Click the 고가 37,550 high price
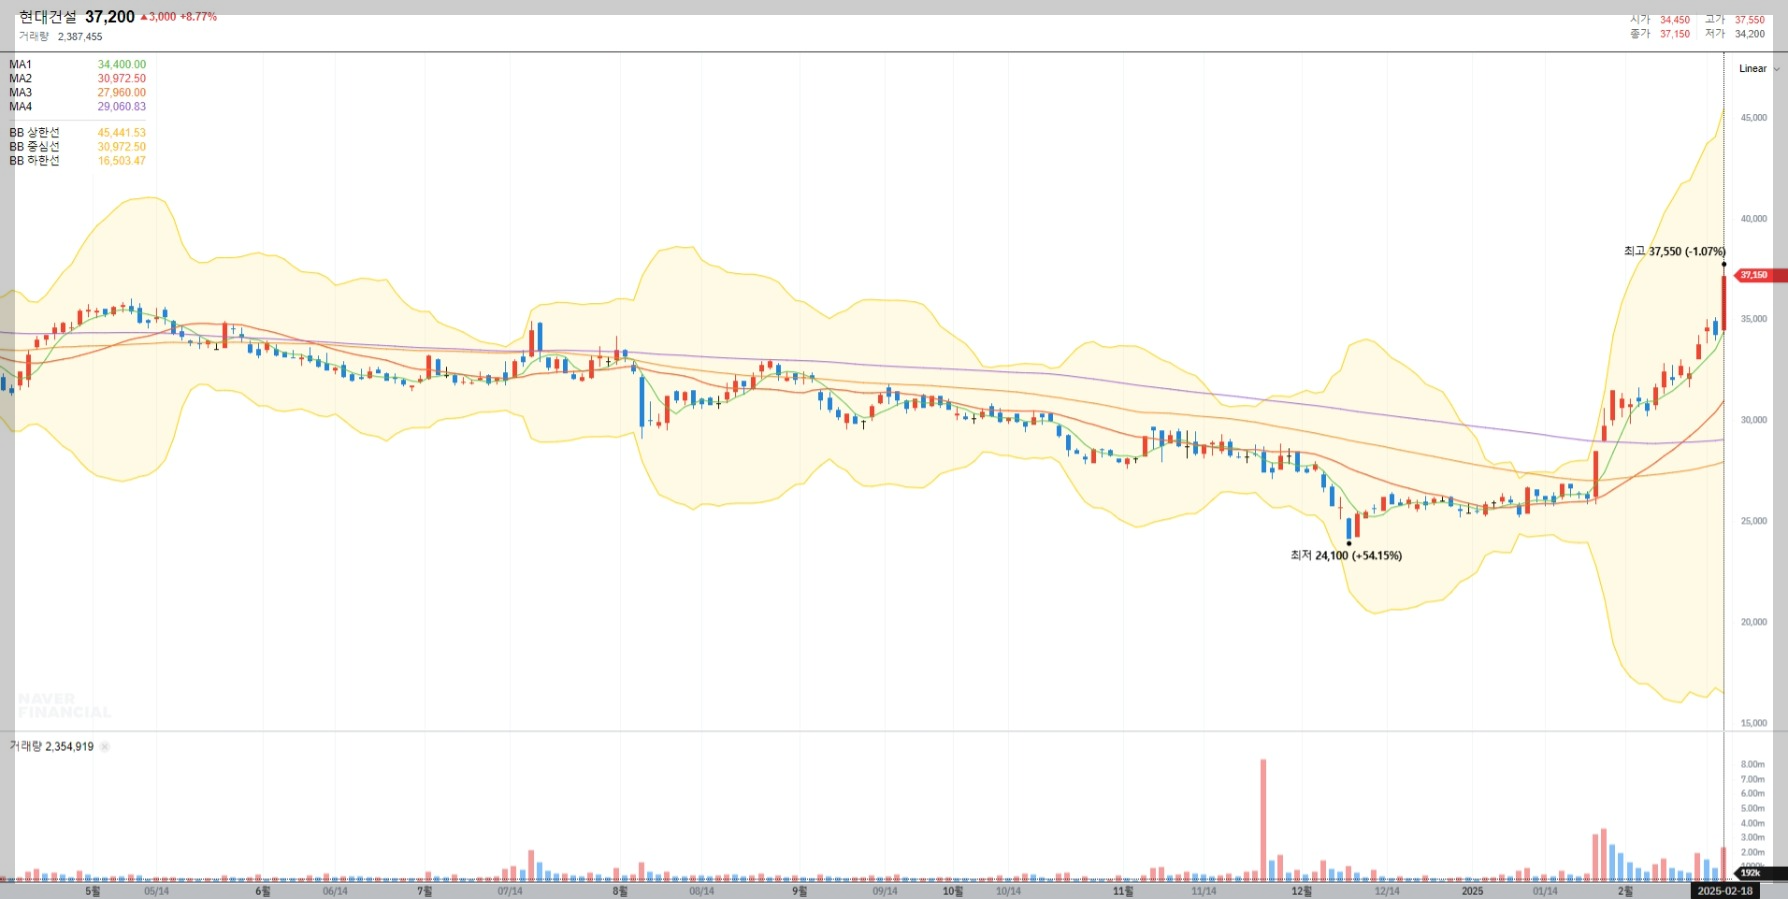 click(x=1735, y=20)
